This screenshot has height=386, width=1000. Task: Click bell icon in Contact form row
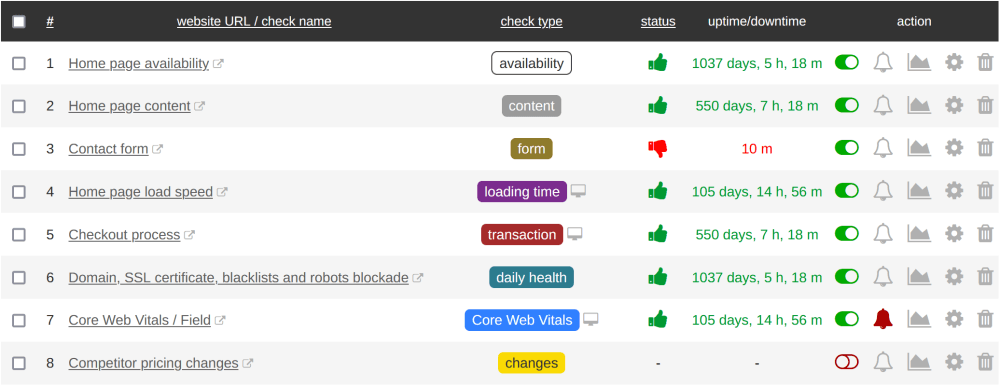tap(883, 148)
